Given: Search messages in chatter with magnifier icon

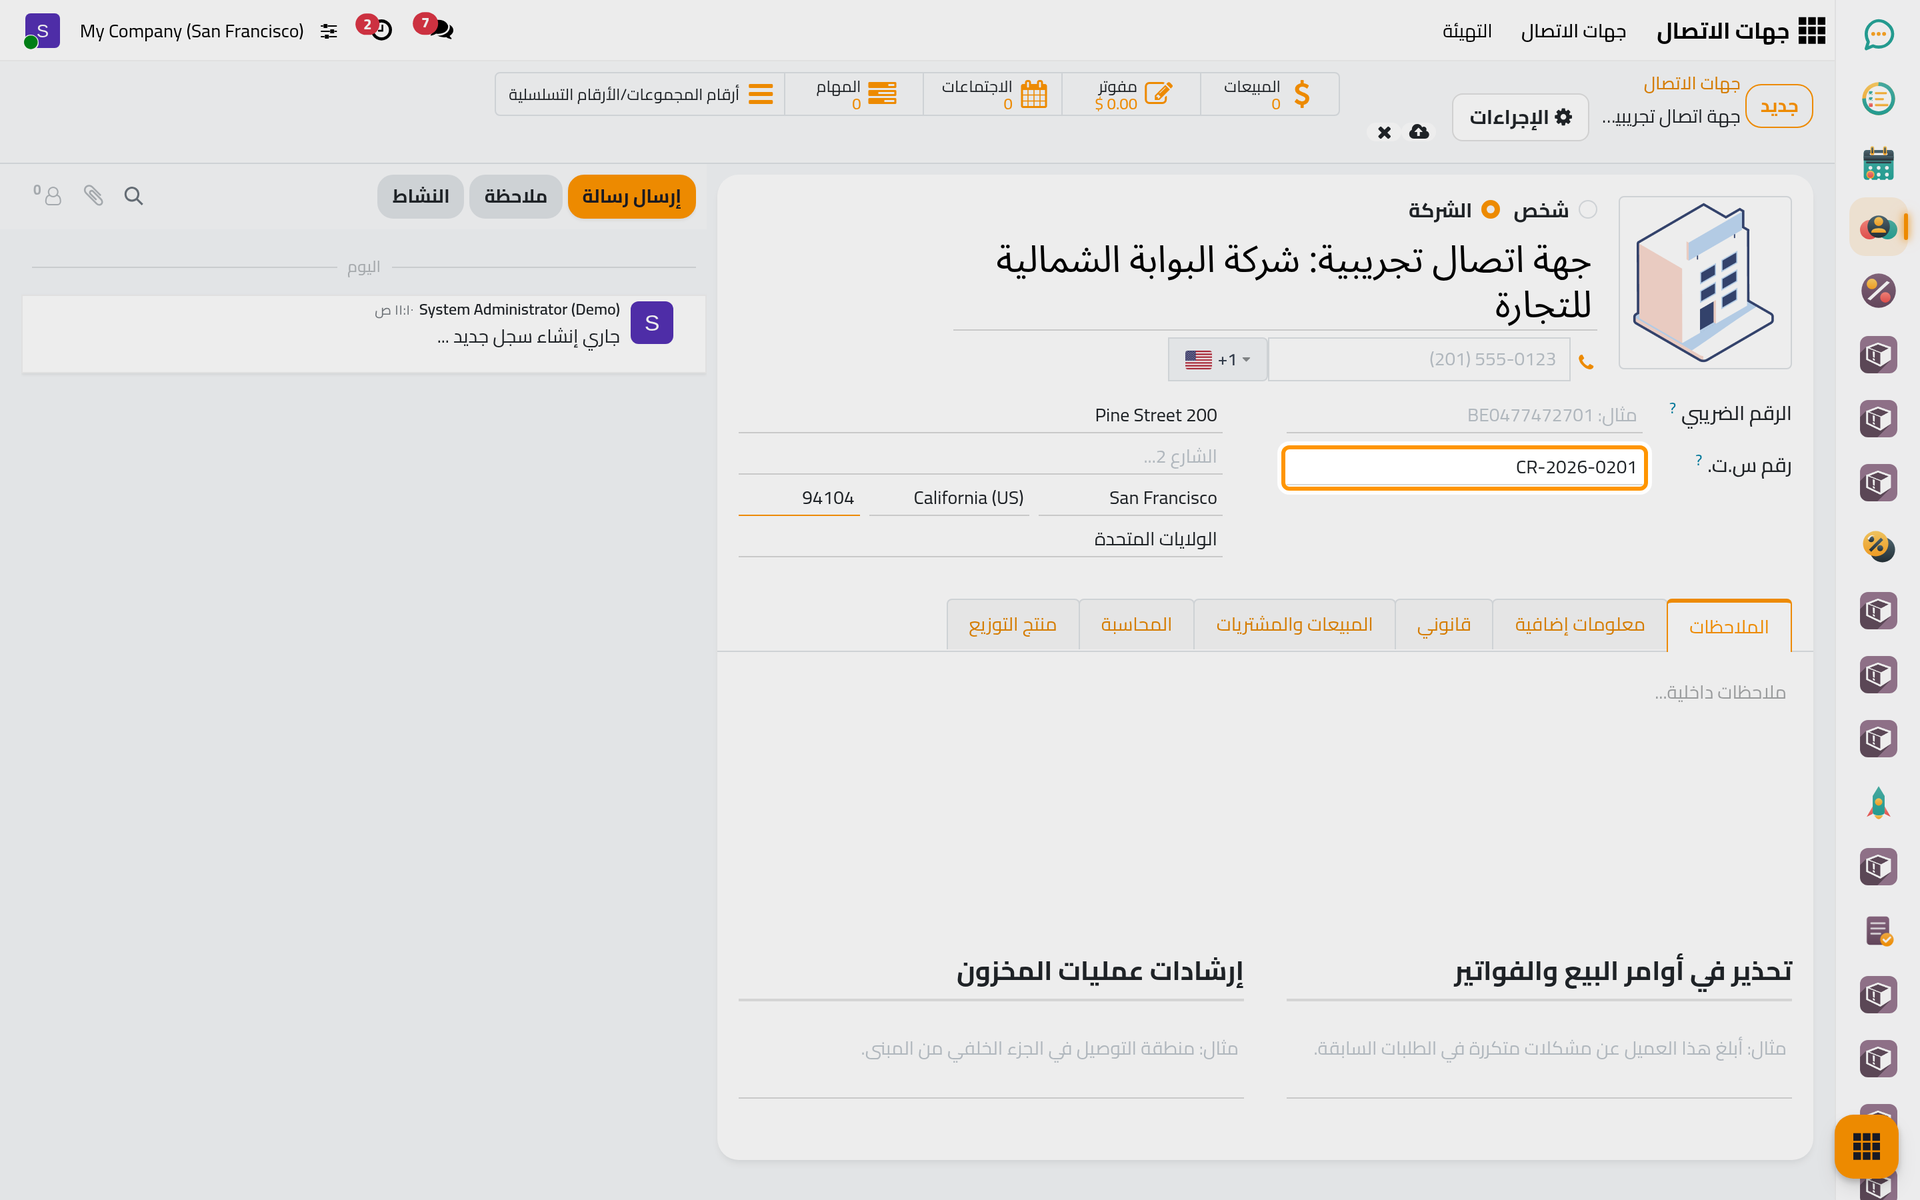Looking at the screenshot, I should [x=133, y=196].
